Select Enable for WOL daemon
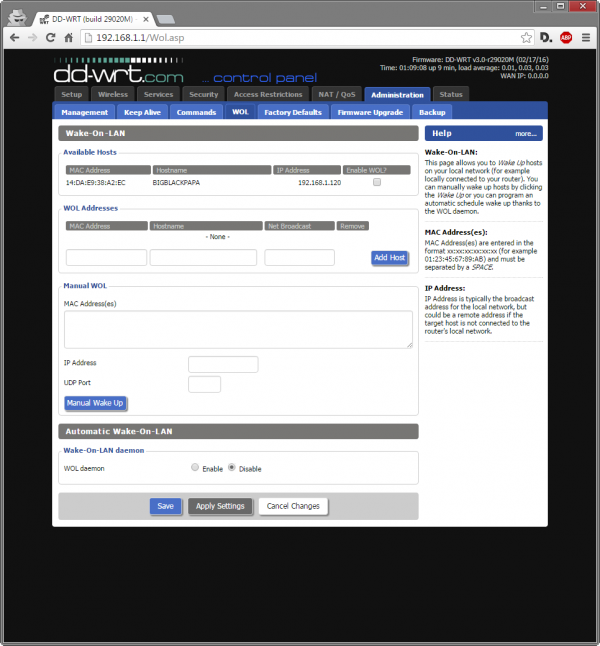 [x=195, y=467]
